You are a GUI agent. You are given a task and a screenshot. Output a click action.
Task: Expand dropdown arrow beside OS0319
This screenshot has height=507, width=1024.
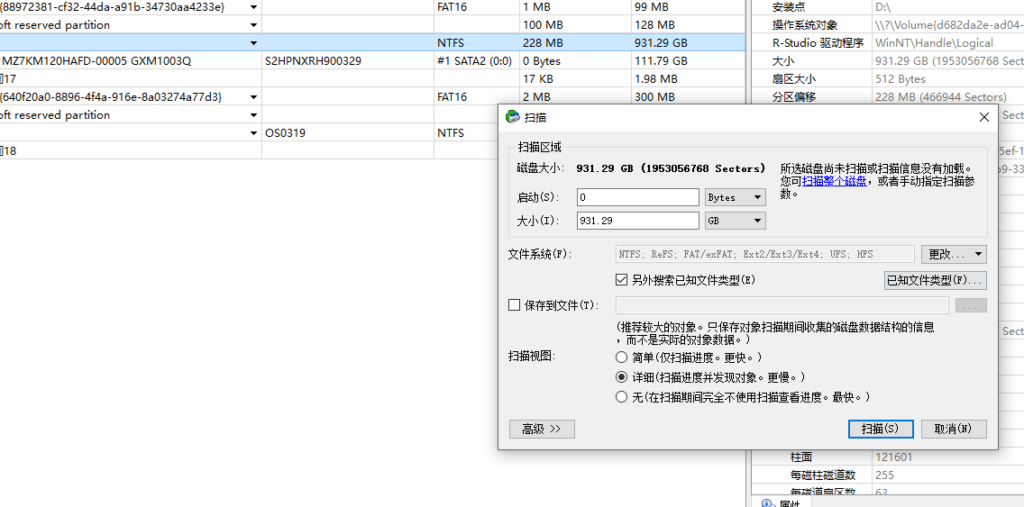(x=253, y=133)
